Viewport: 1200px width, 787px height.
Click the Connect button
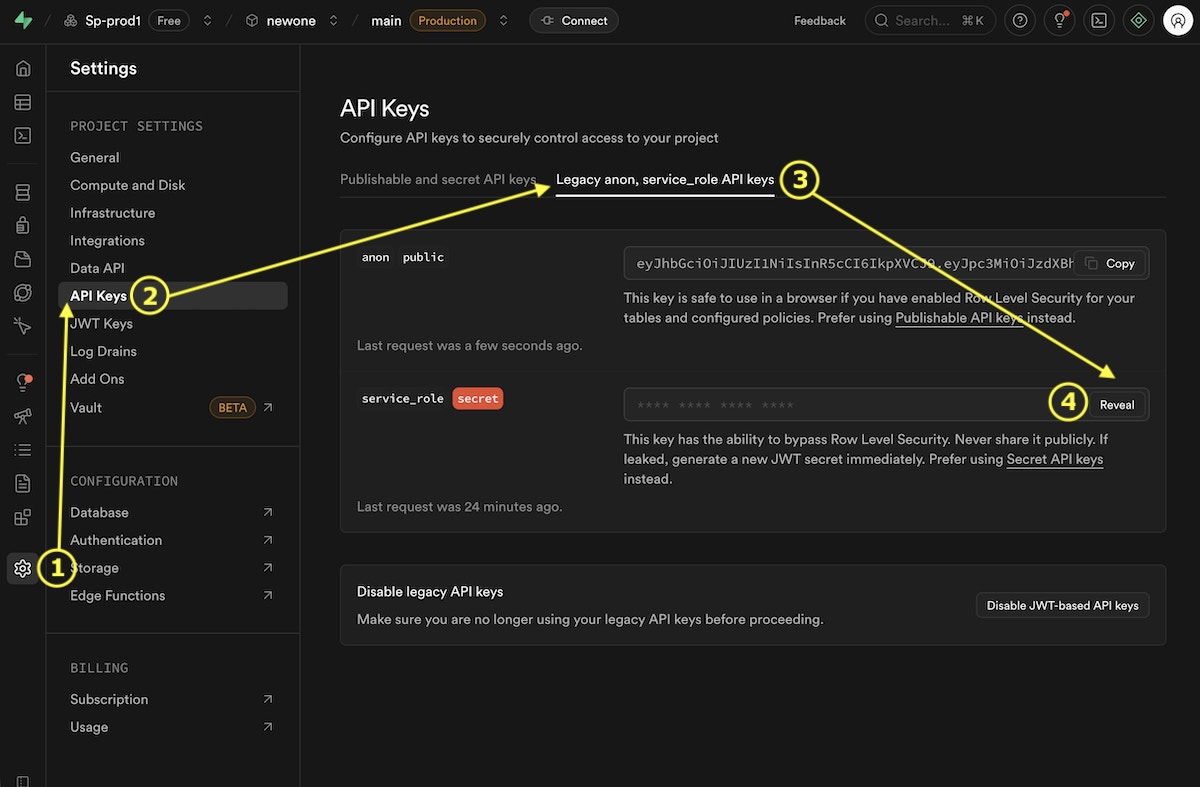[x=574, y=21]
